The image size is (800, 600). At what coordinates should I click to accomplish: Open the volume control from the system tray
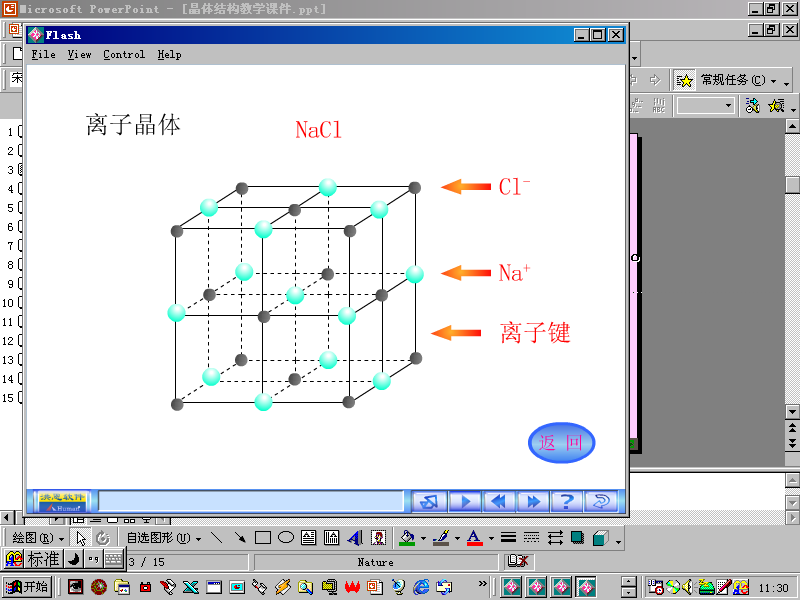coord(687,587)
